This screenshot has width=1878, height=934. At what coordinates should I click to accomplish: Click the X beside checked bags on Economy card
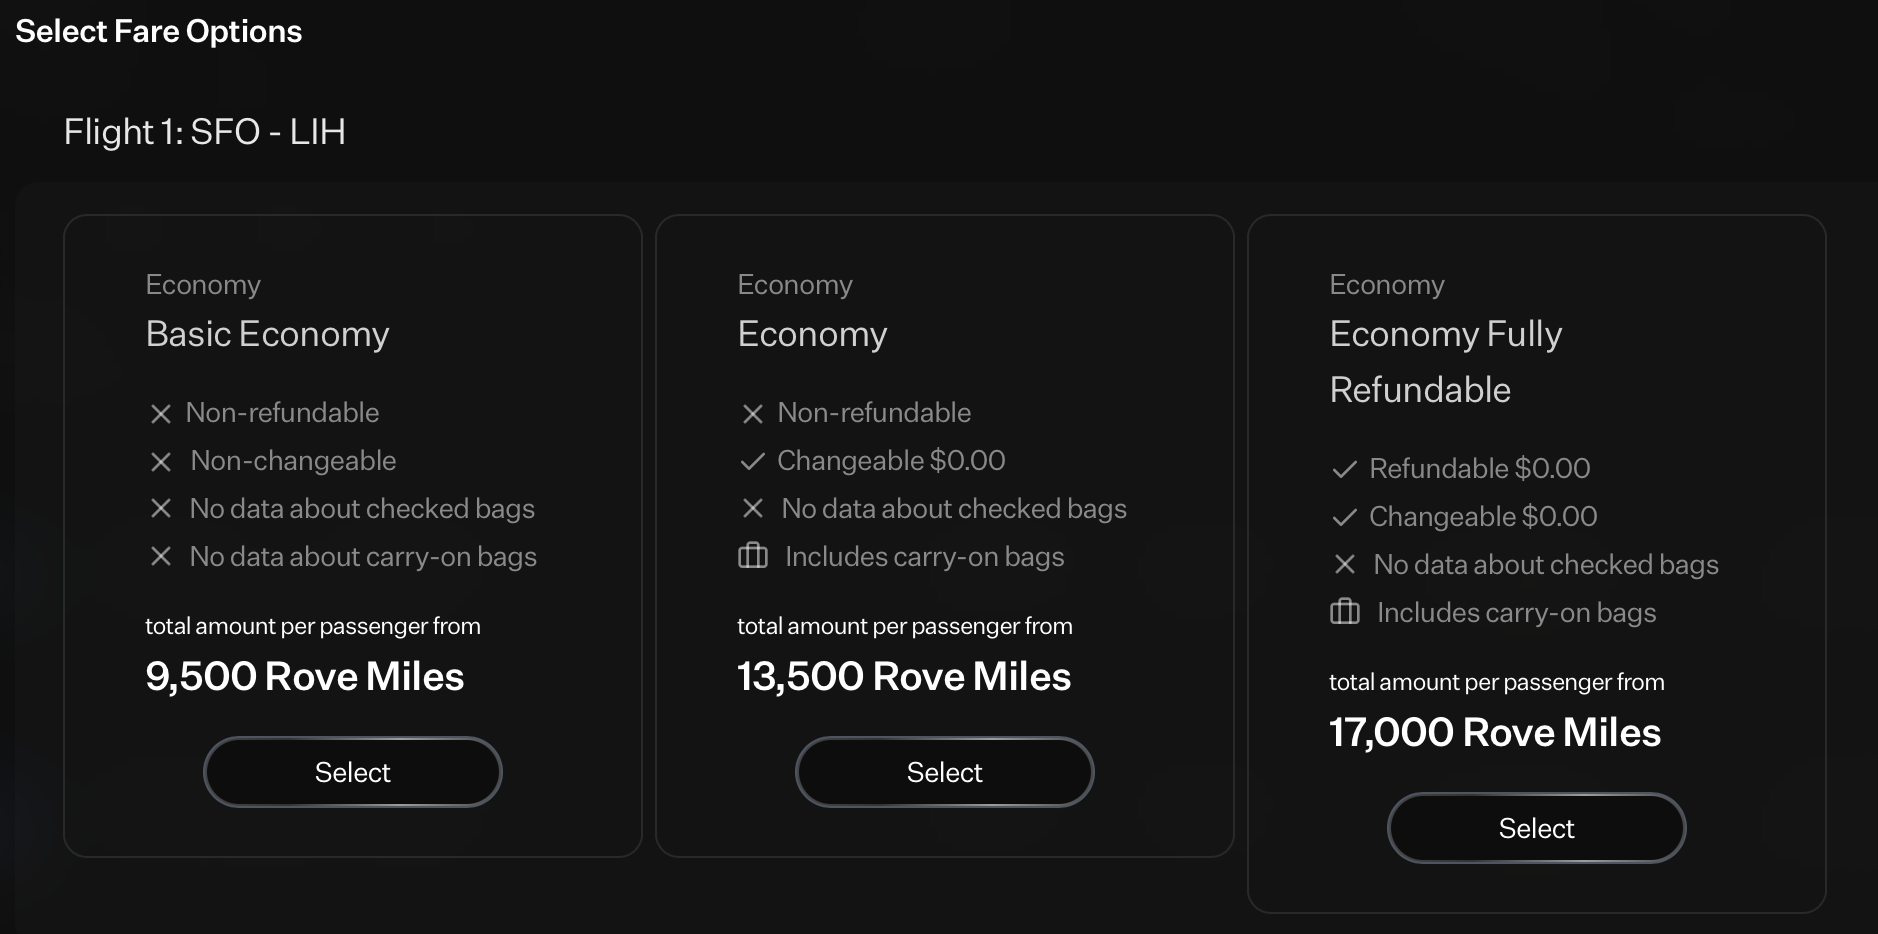(753, 509)
